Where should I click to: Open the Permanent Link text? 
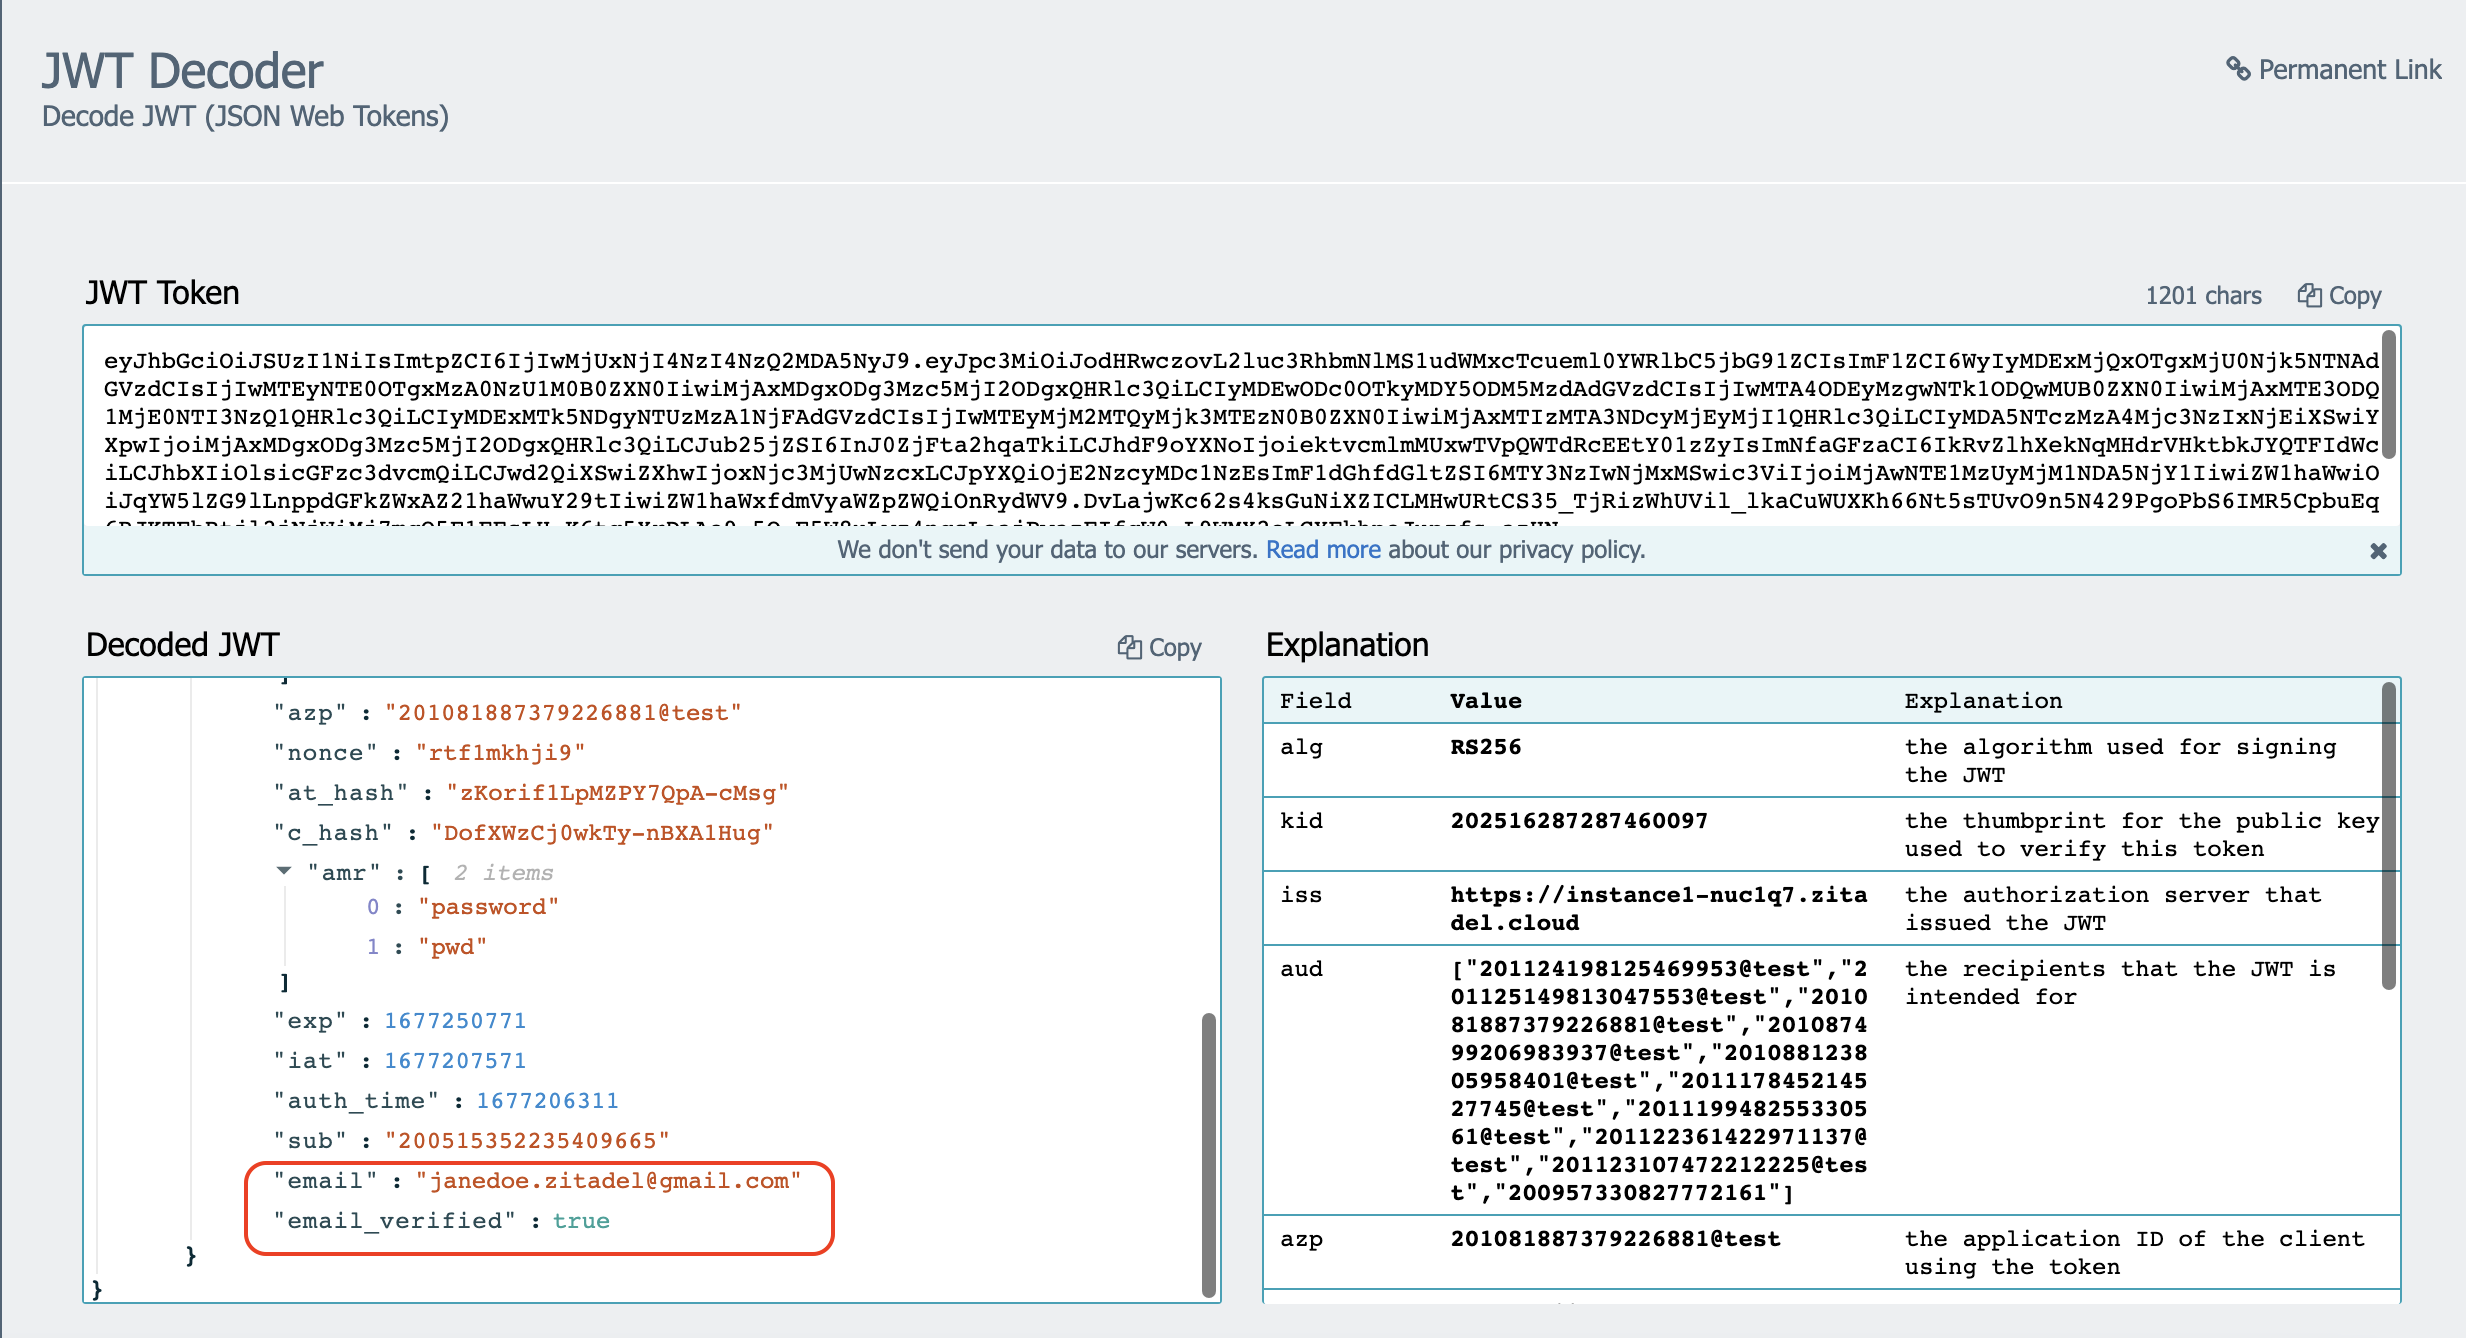[x=2349, y=70]
